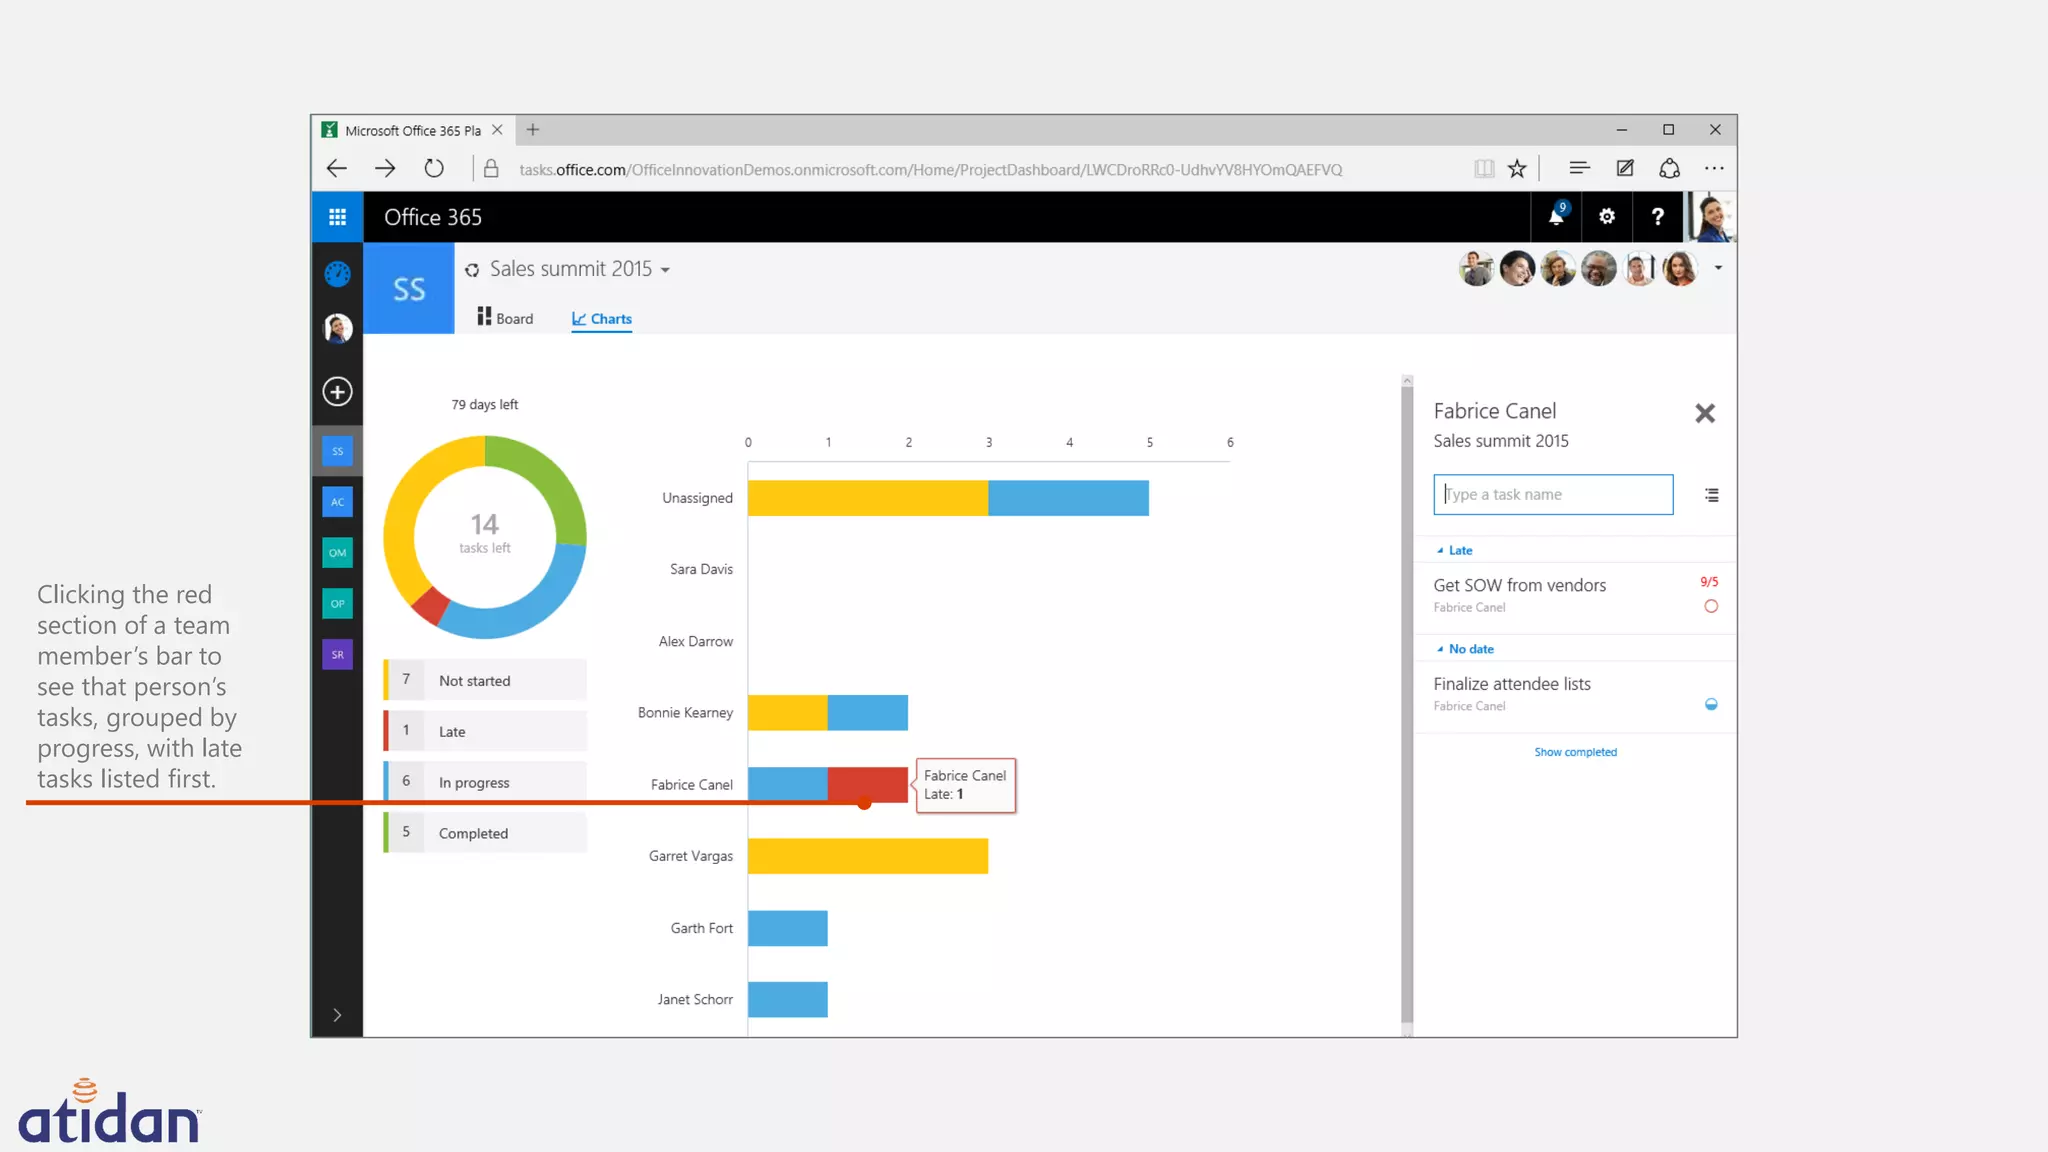Open the Office 365 settings gear

coord(1606,216)
